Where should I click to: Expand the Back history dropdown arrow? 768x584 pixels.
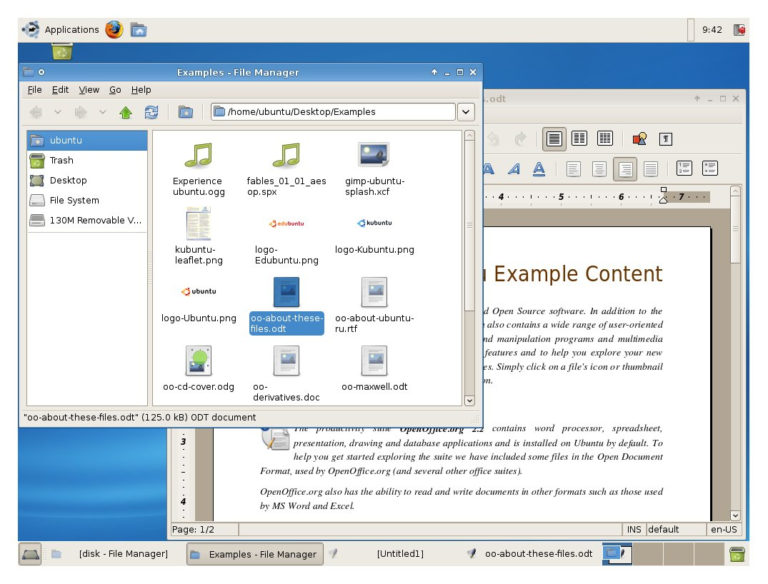coord(57,113)
